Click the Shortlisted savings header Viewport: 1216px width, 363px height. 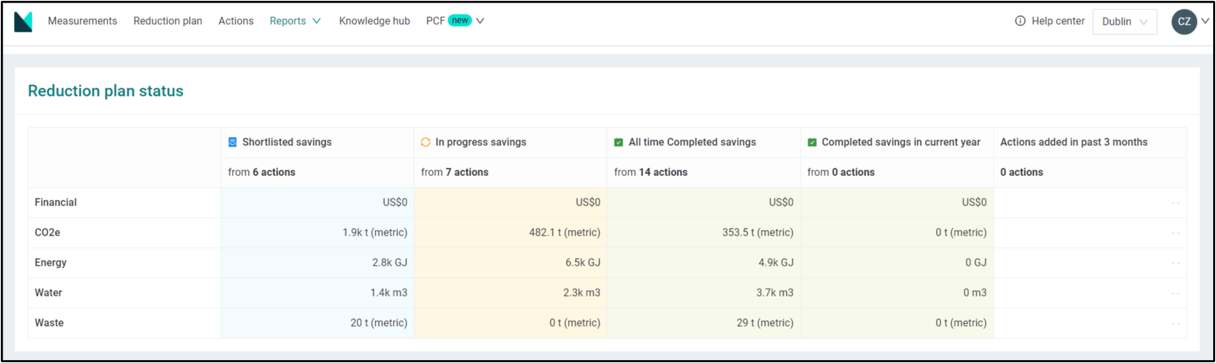click(287, 142)
